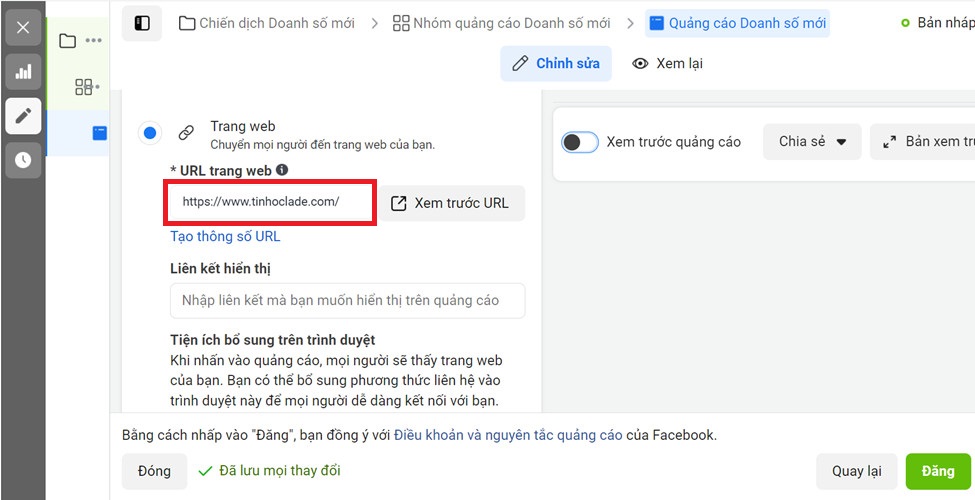Toggle Xem trước quảng cáo switch
Viewport: 975px width, 500px height.
[x=580, y=142]
